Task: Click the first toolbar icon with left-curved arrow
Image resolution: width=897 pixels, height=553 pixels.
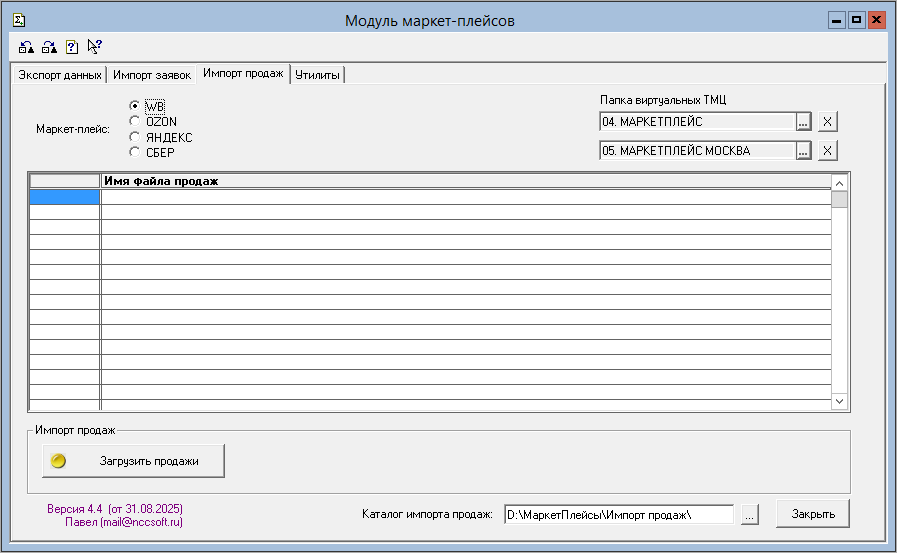Action: 27,47
